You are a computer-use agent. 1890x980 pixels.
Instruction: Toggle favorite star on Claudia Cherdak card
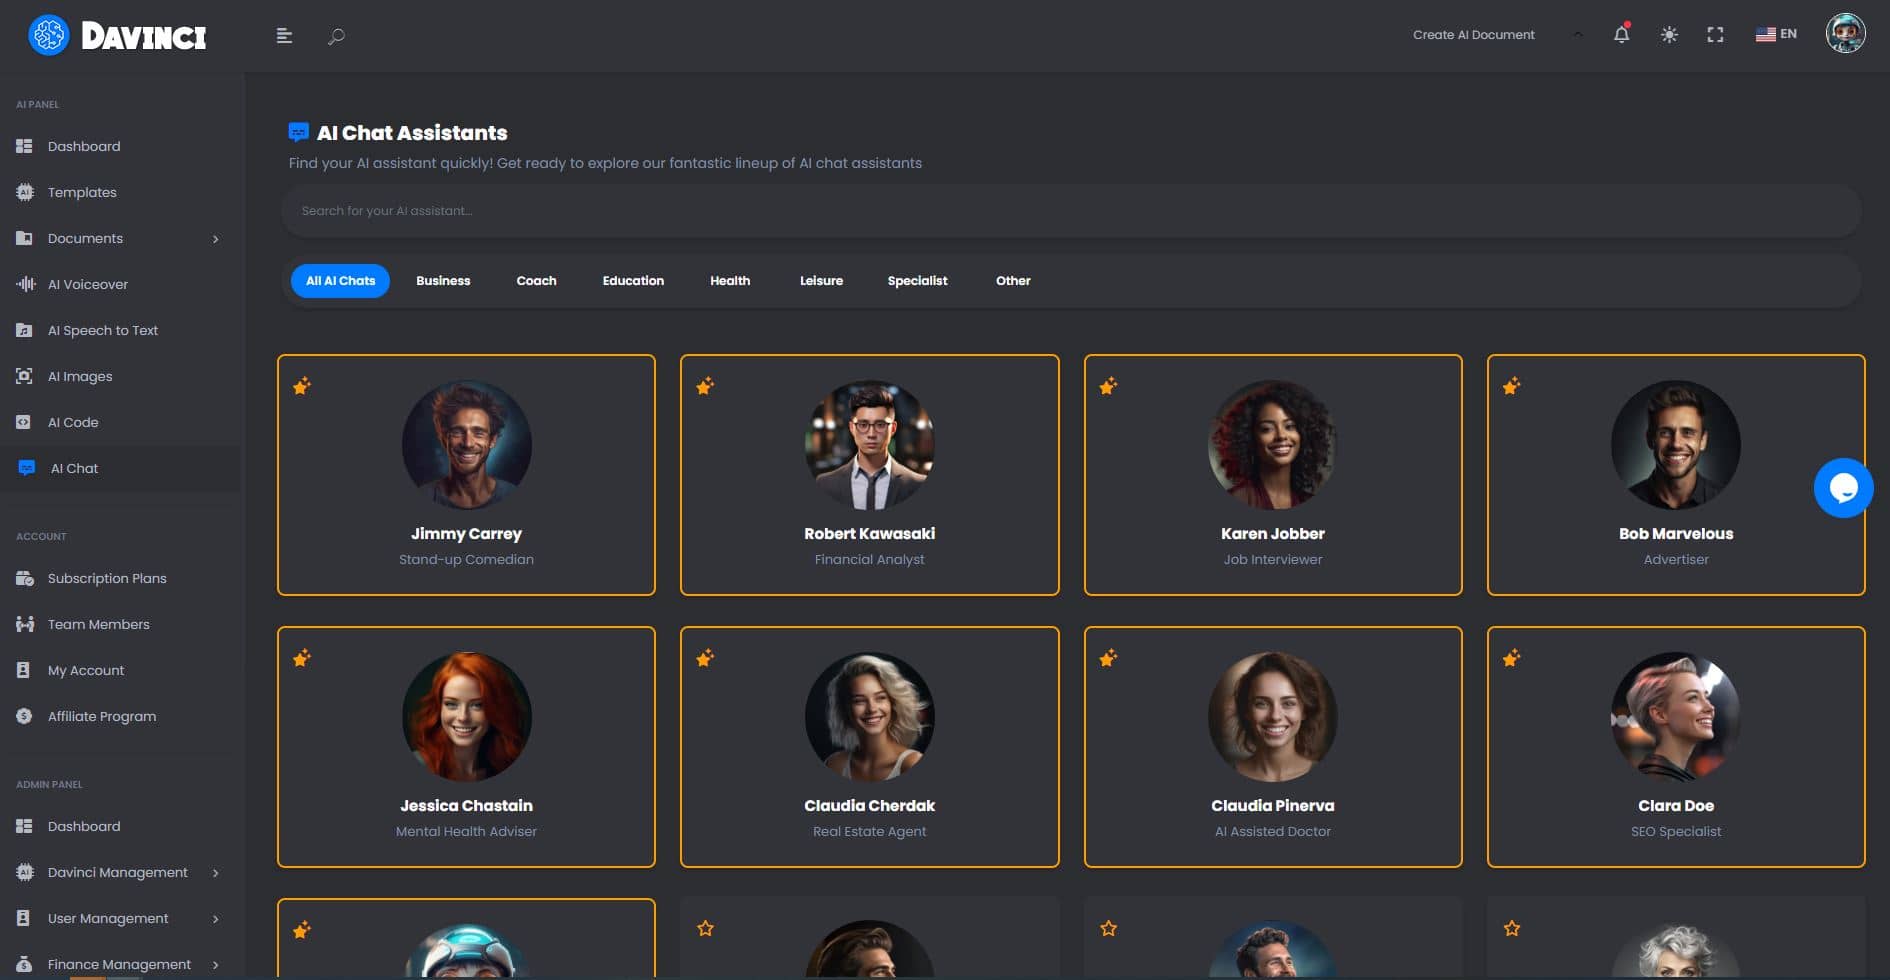pyautogui.click(x=705, y=658)
